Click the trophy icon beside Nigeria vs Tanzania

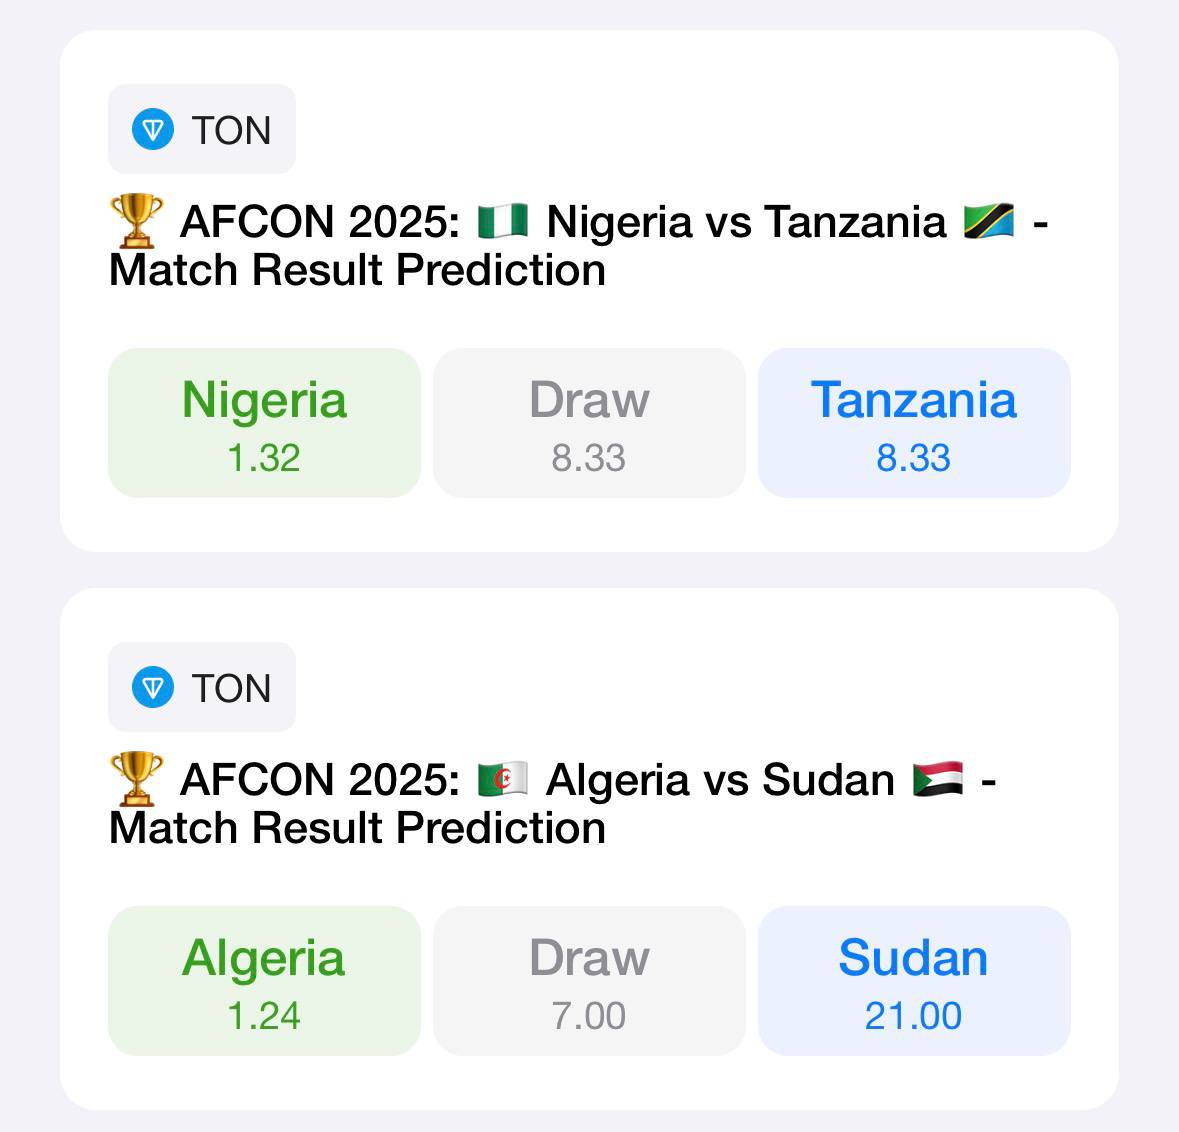click(x=136, y=221)
